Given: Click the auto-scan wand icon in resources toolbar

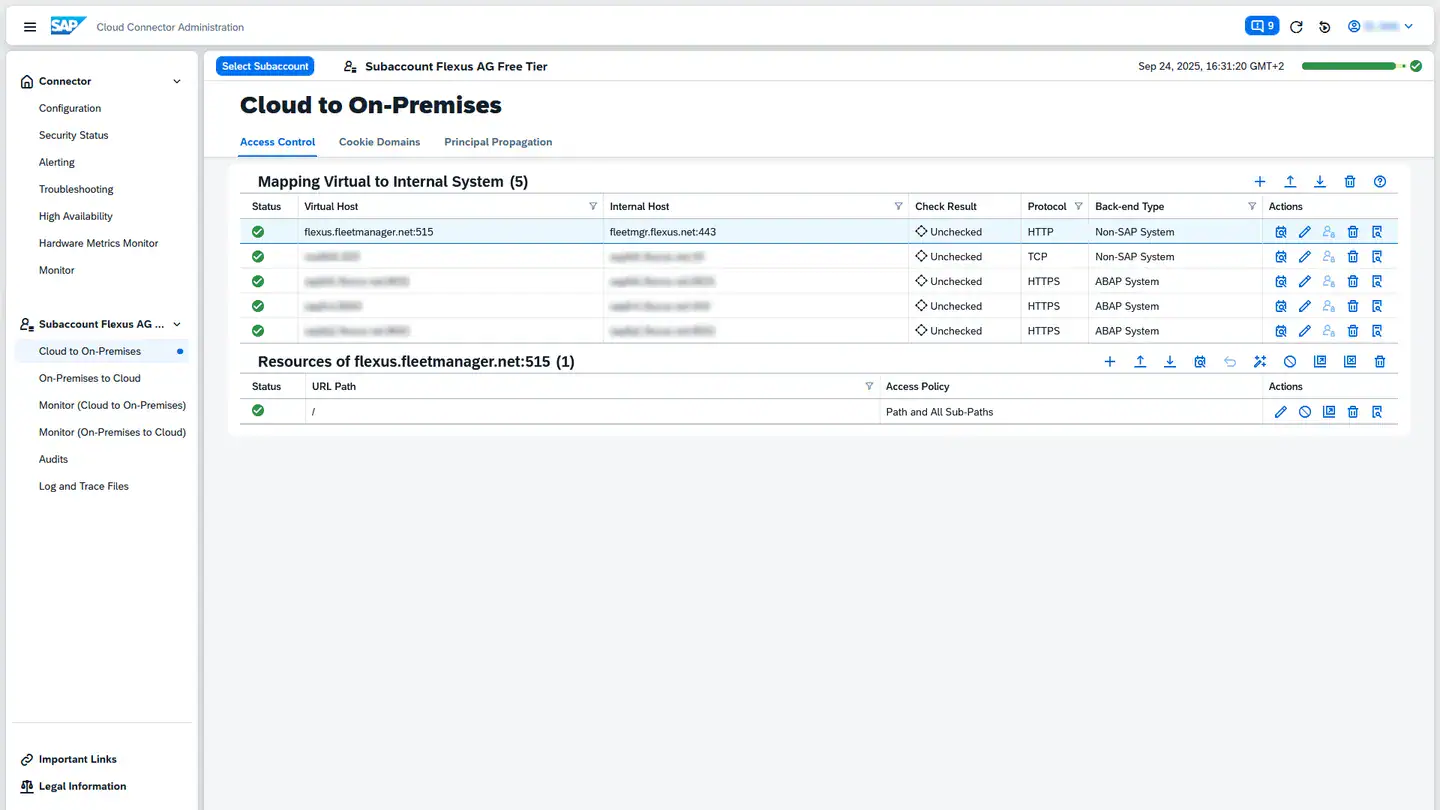Looking at the screenshot, I should [x=1260, y=362].
